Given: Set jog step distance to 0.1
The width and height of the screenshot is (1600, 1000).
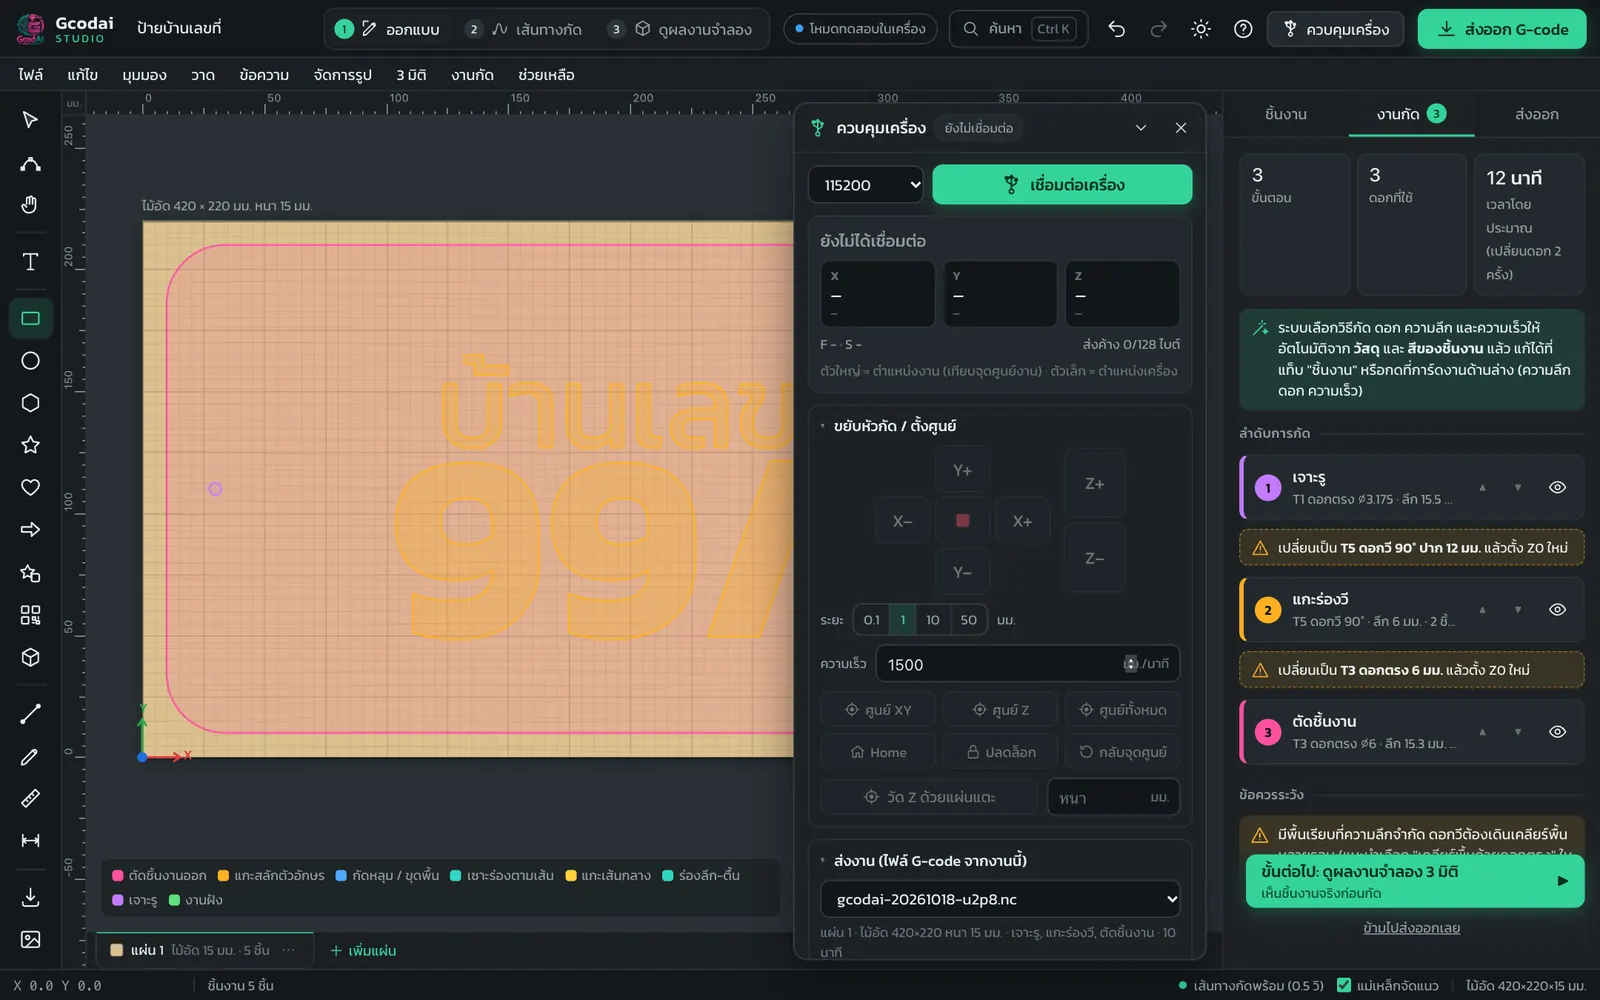Looking at the screenshot, I should pos(871,620).
